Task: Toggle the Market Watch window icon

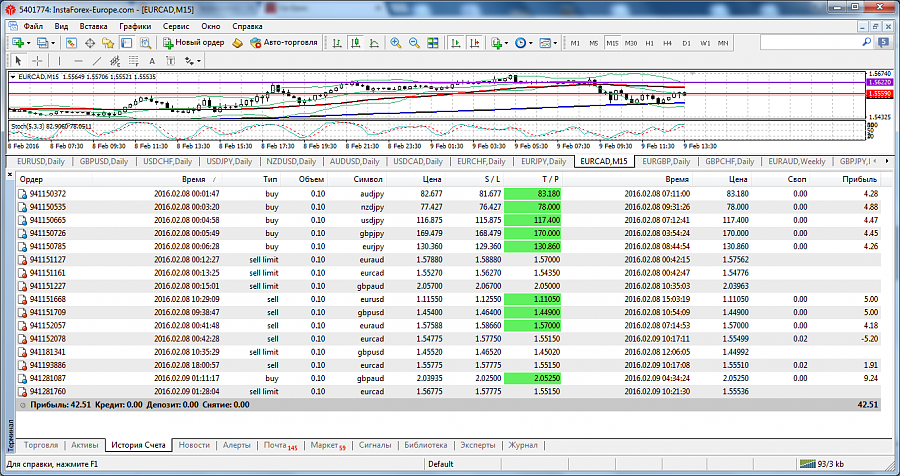Action: (x=71, y=42)
